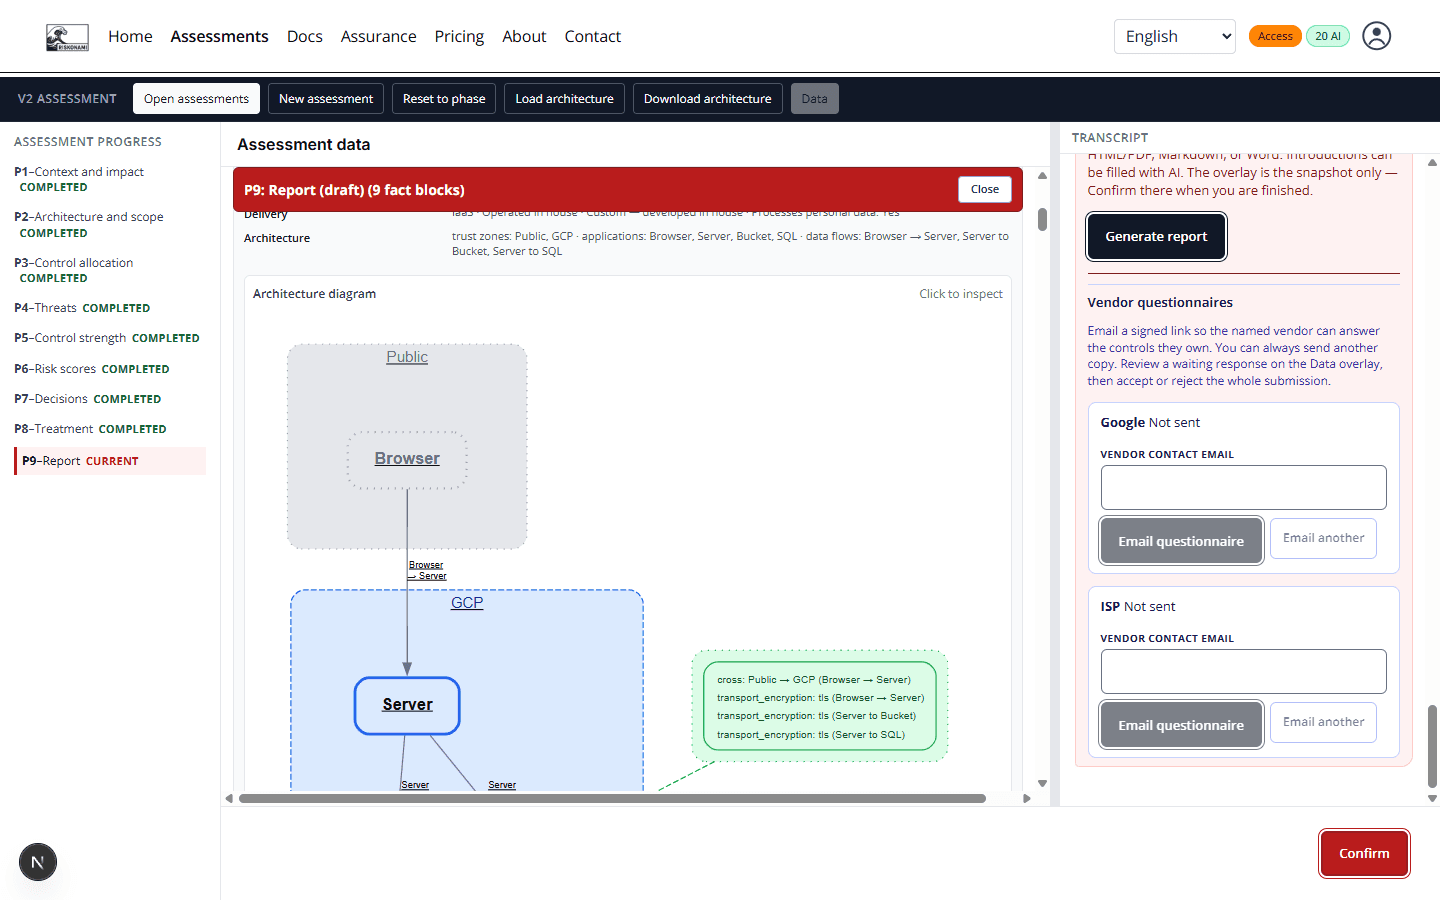Viewport: 1440px width, 900px height.
Task: Click the Generate report button
Action: click(x=1156, y=237)
